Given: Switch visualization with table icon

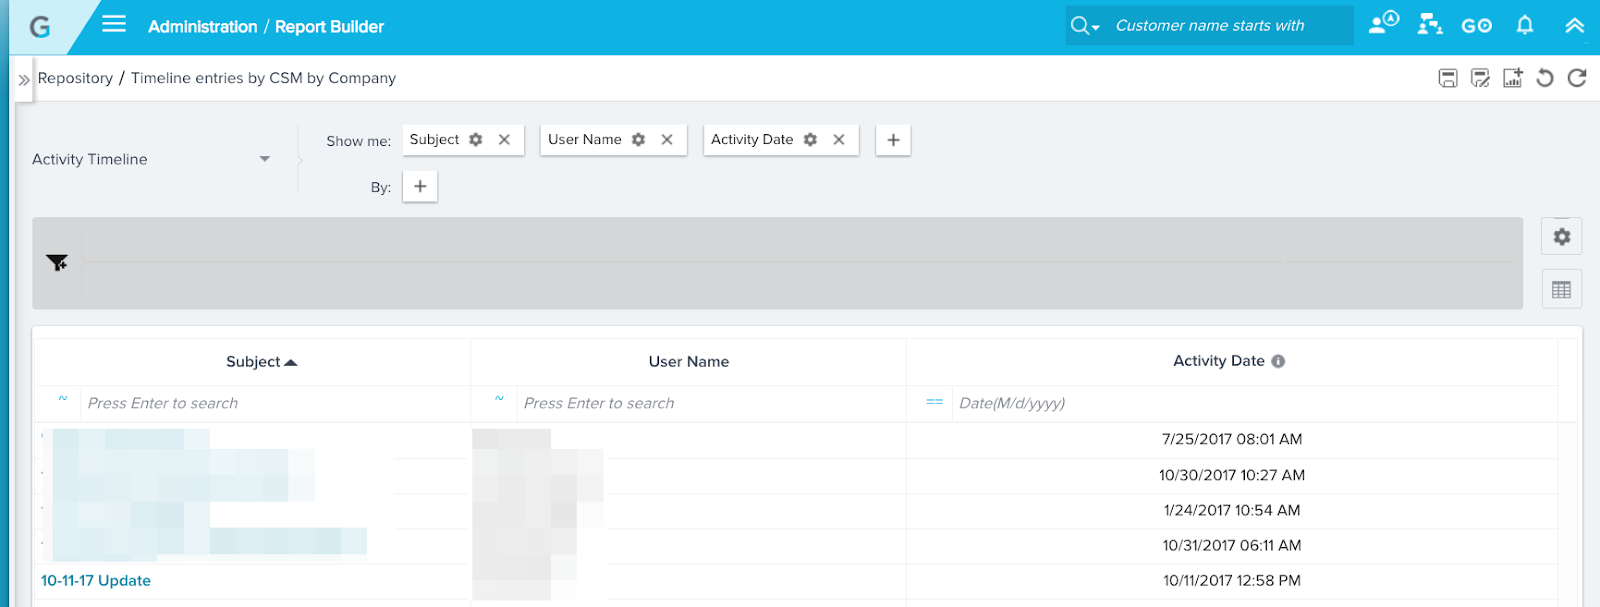Looking at the screenshot, I should (1561, 290).
